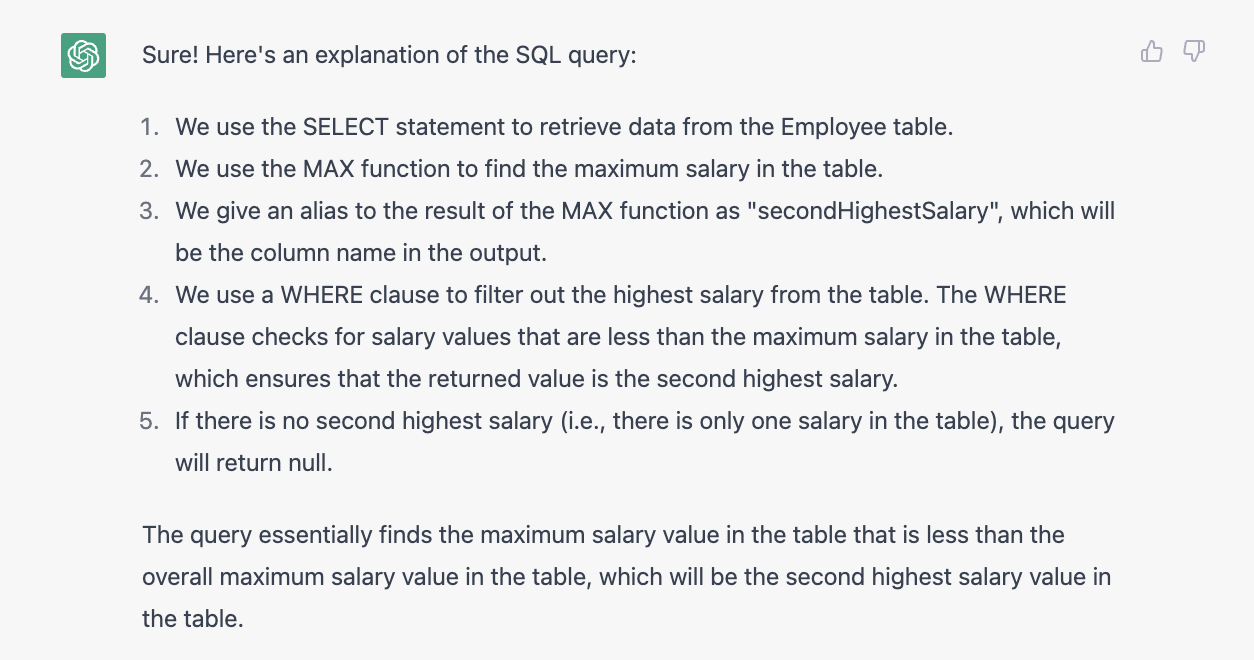This screenshot has width=1254, height=660.
Task: Click the thumbs up feedback icon
Action: (x=1152, y=52)
